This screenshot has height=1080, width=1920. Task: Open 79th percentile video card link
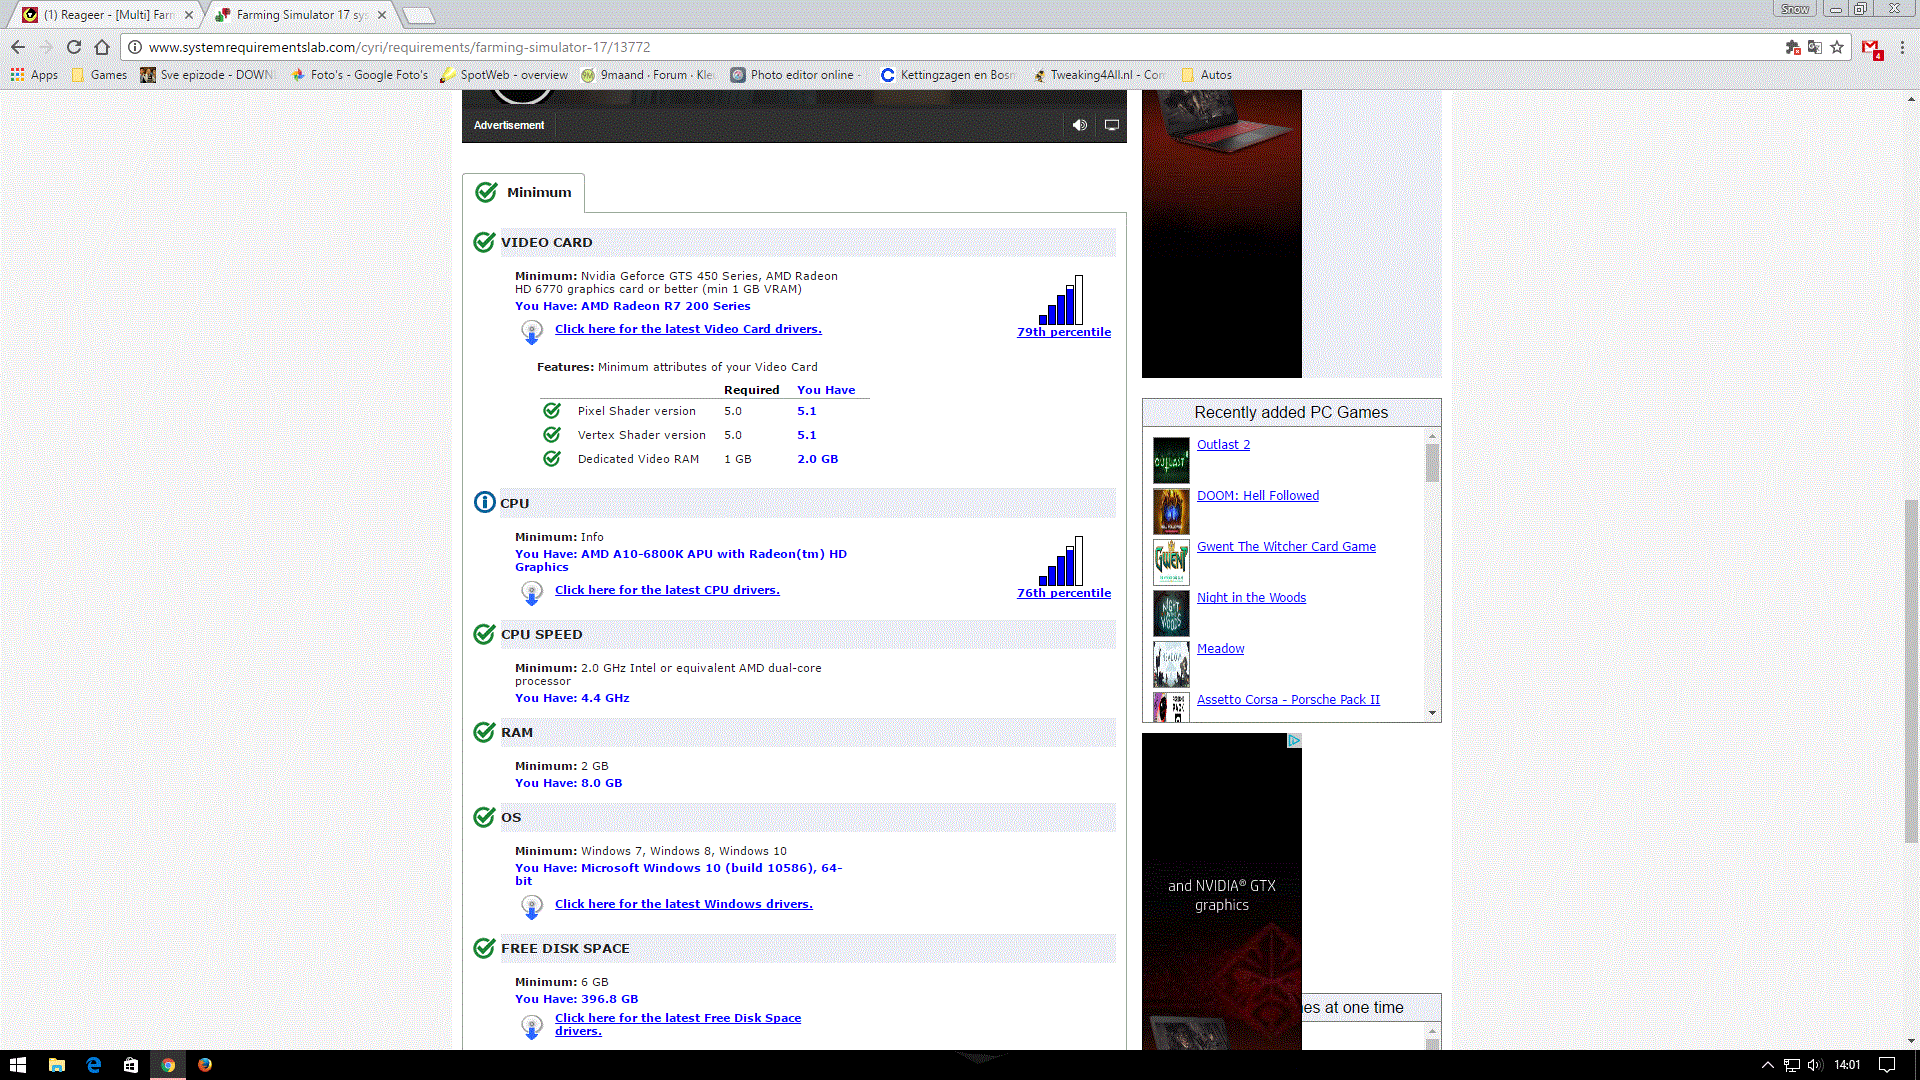1064,332
